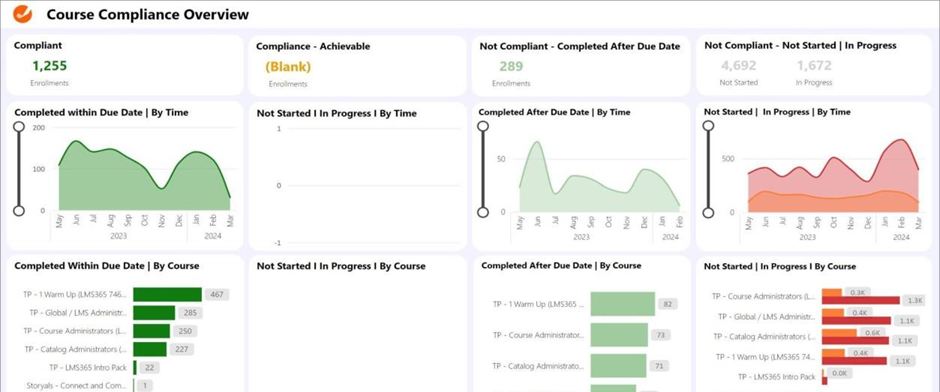940x392 pixels.
Task: Select the TP - Course Administrator bar labeled 73
Action: click(x=619, y=335)
